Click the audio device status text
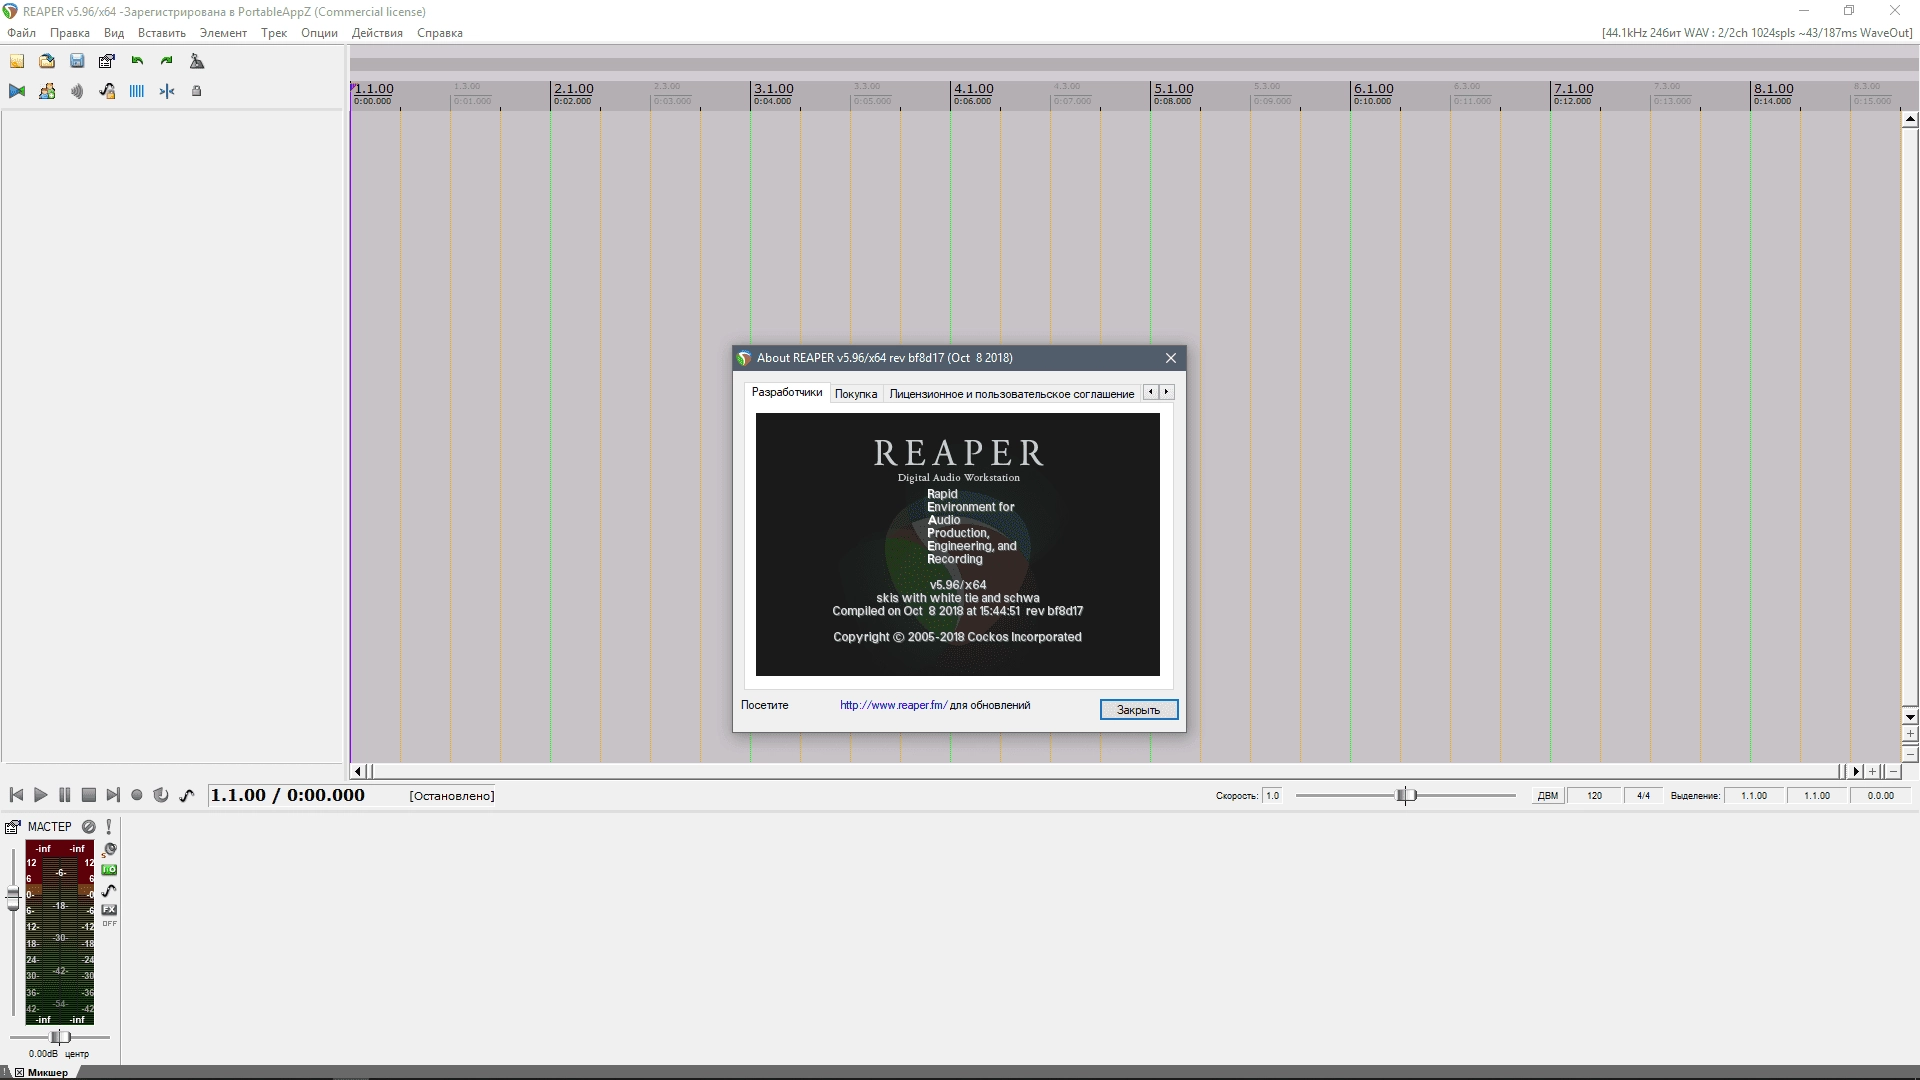 click(1757, 33)
